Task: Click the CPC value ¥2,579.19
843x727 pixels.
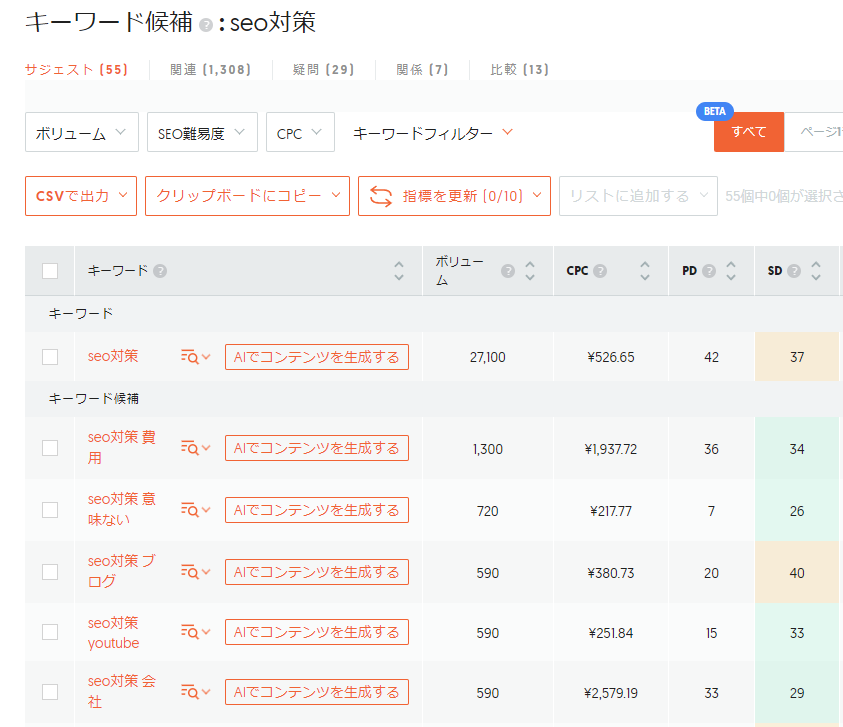Action: click(611, 693)
